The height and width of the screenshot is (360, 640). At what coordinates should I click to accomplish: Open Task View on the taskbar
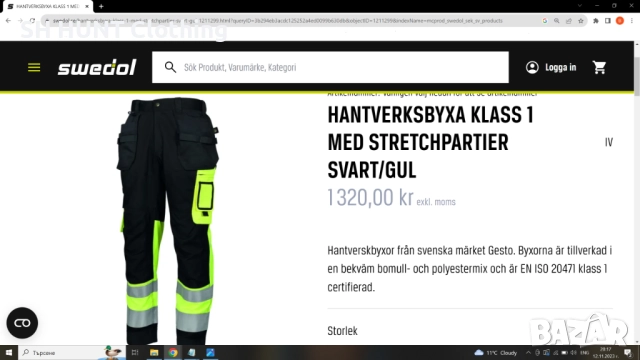(x=135, y=353)
